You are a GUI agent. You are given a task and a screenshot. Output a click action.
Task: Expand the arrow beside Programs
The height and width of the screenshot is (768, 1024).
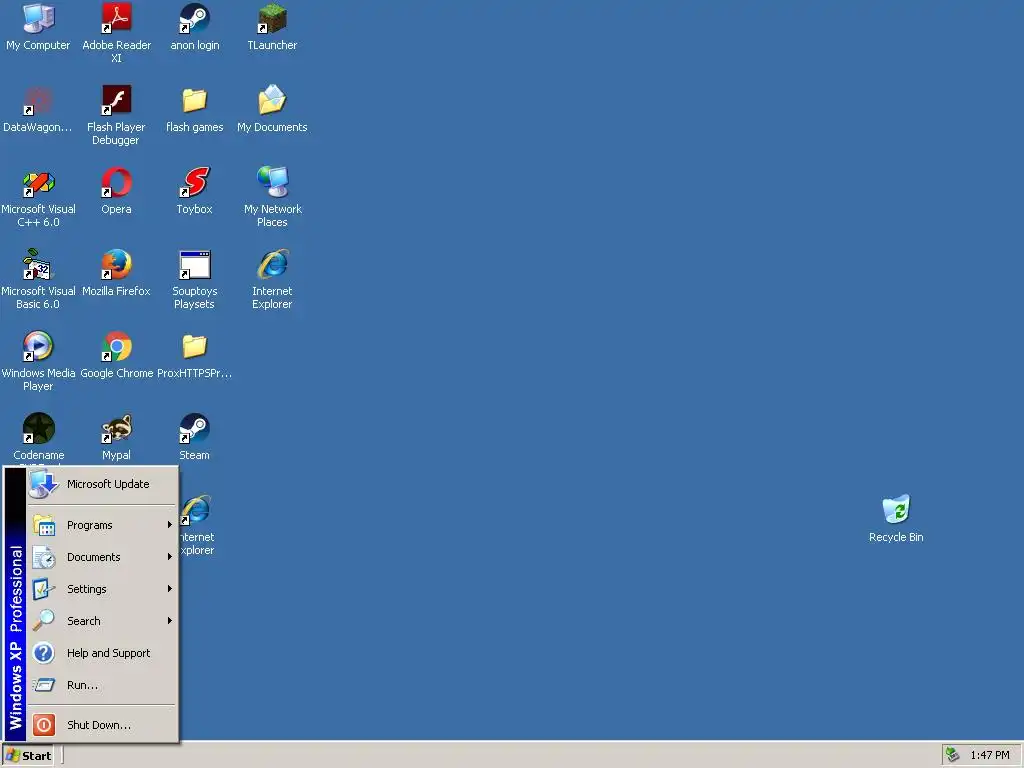(x=169, y=525)
